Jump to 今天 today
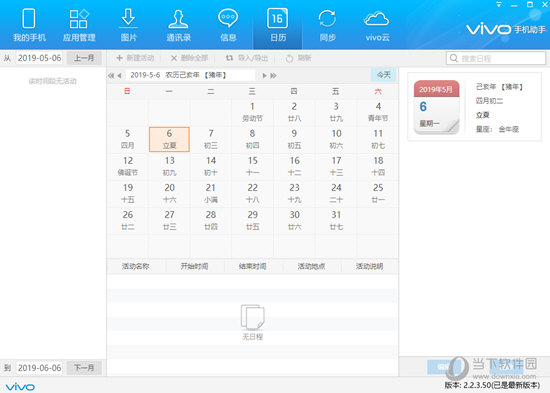The image size is (550, 393). click(x=384, y=75)
